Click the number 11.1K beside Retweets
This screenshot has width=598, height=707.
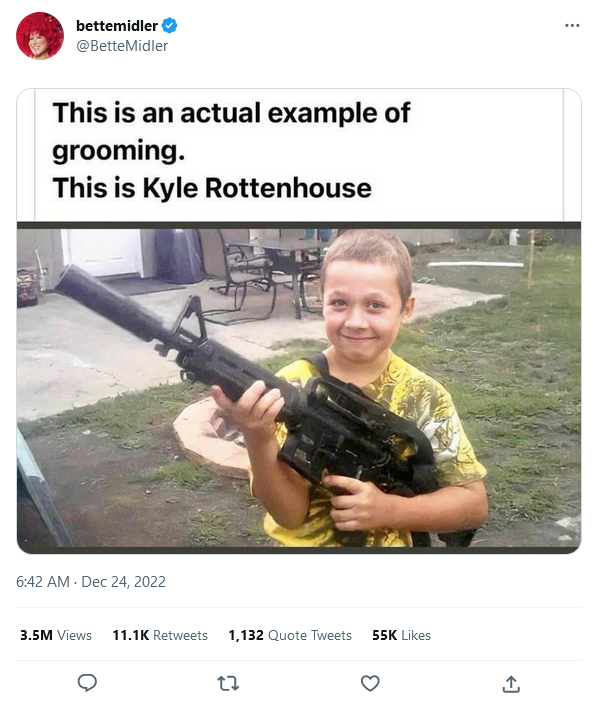[x=131, y=635]
